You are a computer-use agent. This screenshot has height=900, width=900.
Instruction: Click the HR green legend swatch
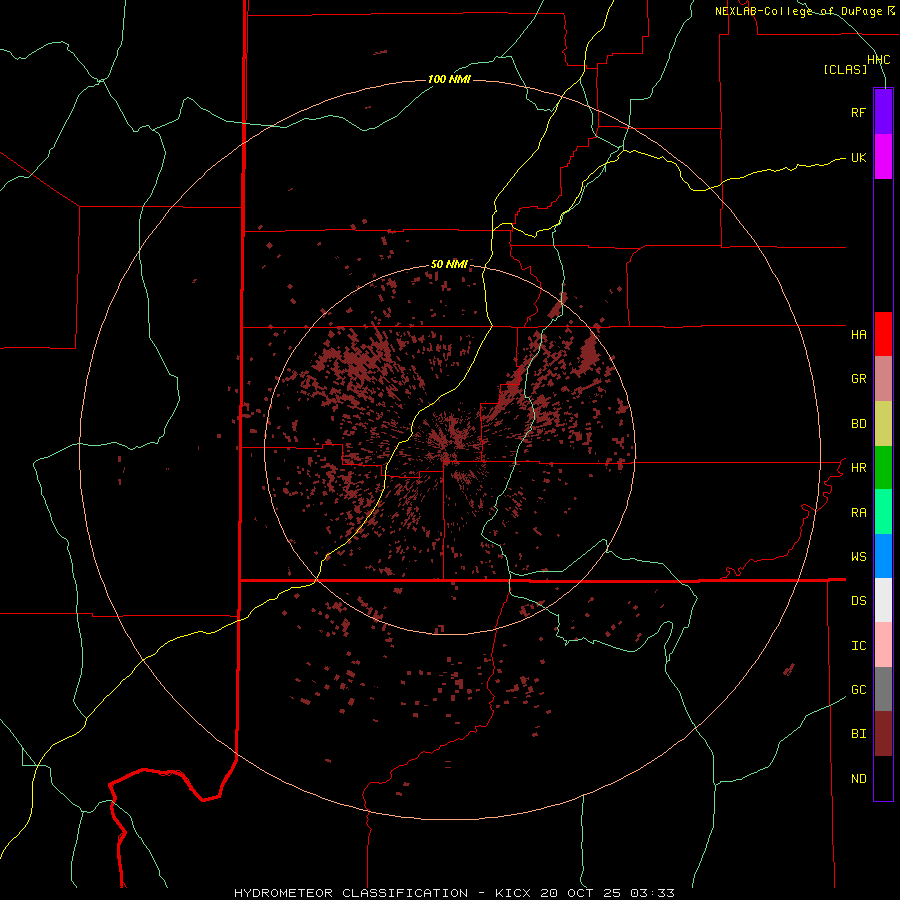883,468
